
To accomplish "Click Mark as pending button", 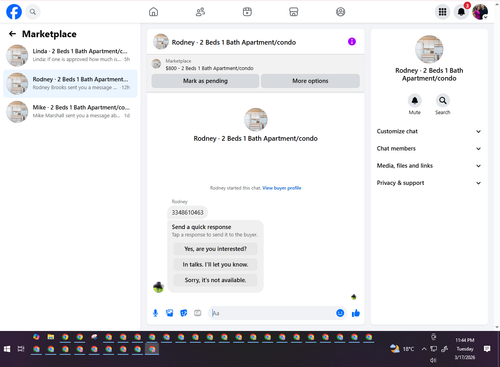I will tap(205, 81).
